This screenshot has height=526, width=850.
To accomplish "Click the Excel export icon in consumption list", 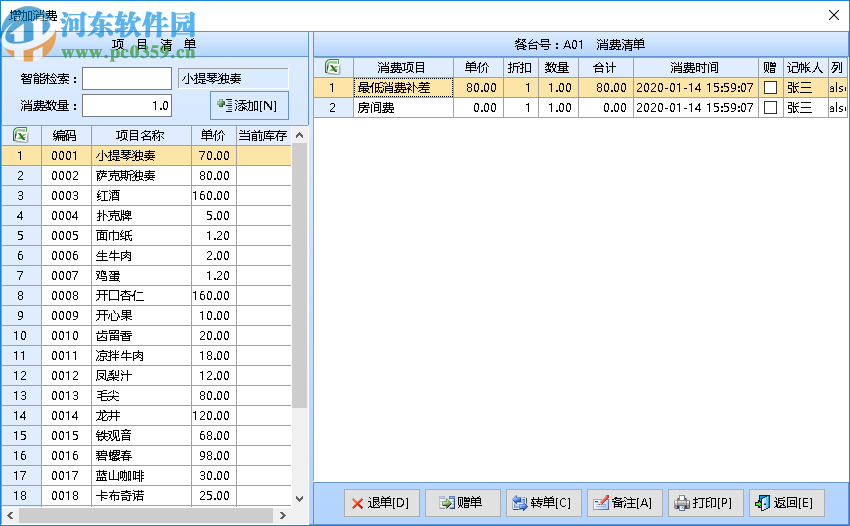I will coord(332,67).
